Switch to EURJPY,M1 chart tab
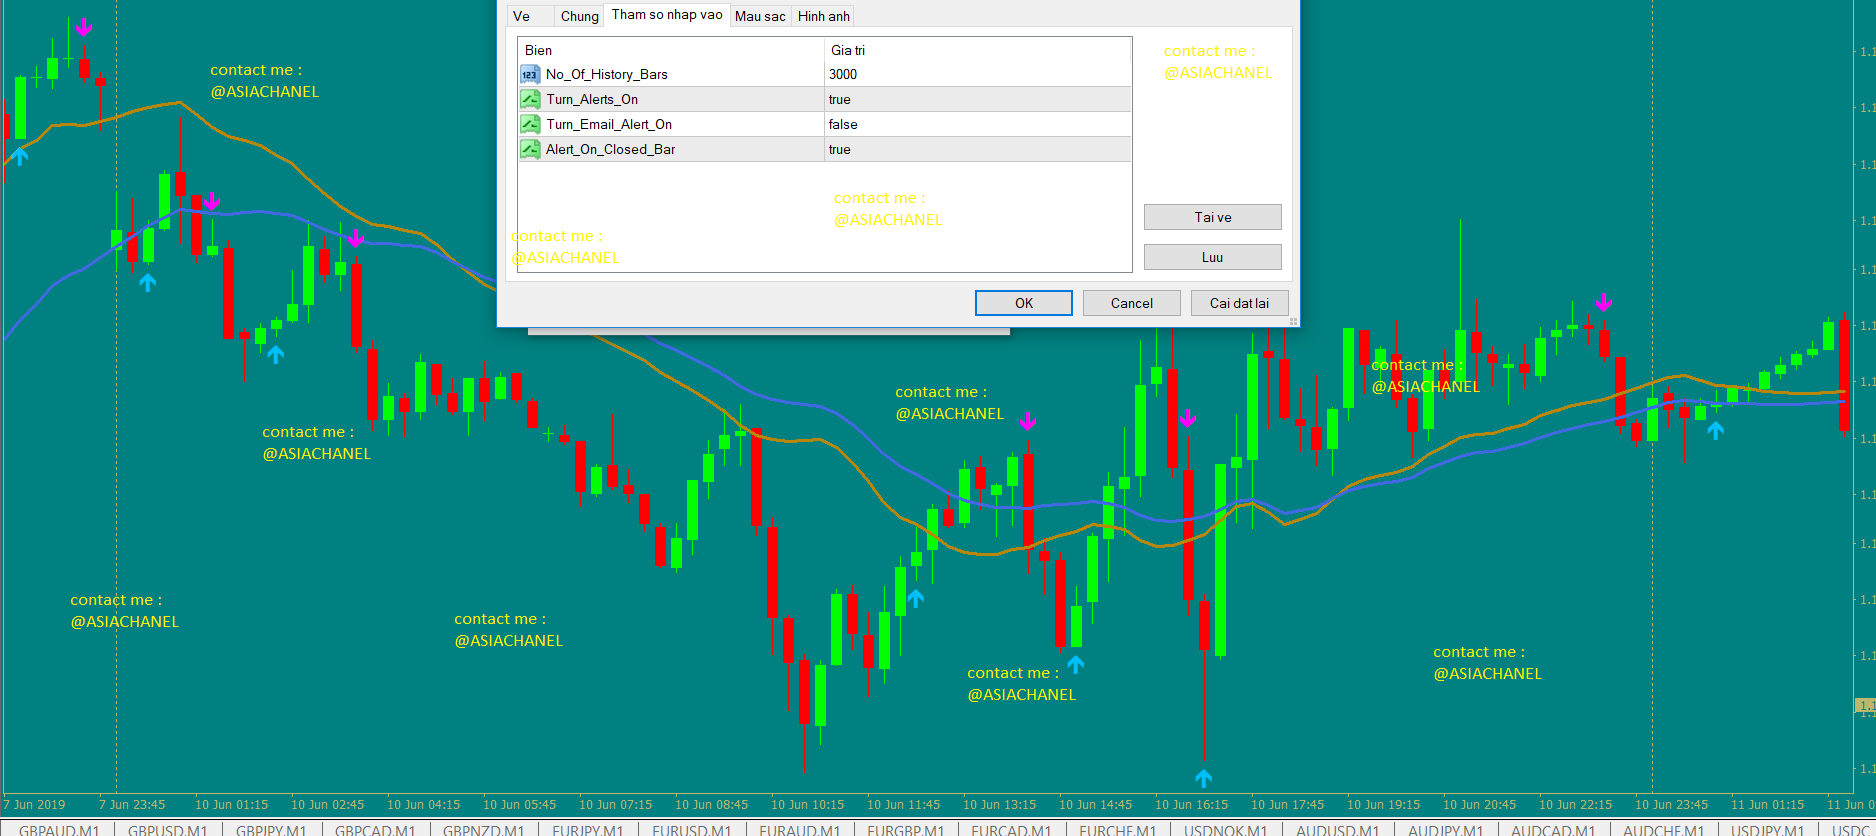 (x=588, y=830)
